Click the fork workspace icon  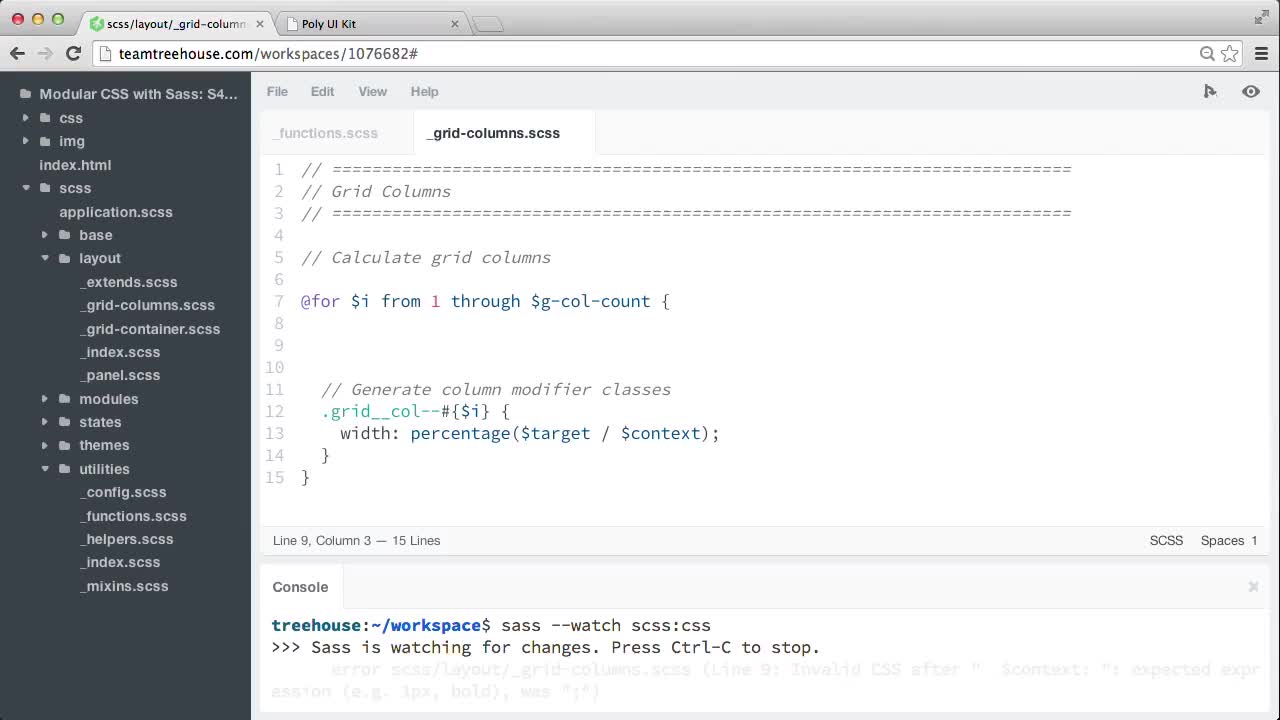tap(1210, 91)
